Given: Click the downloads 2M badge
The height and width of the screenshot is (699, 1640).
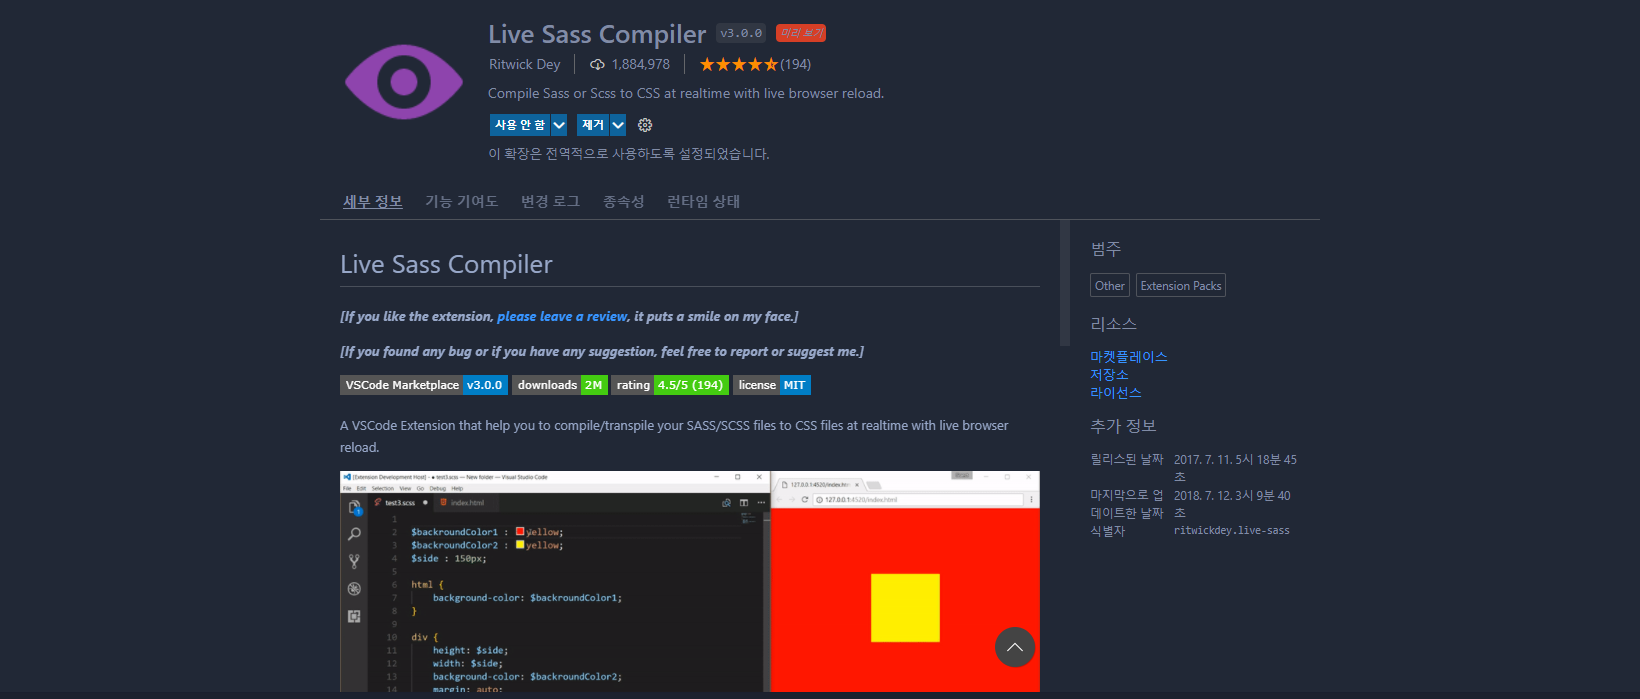Looking at the screenshot, I should coord(560,385).
